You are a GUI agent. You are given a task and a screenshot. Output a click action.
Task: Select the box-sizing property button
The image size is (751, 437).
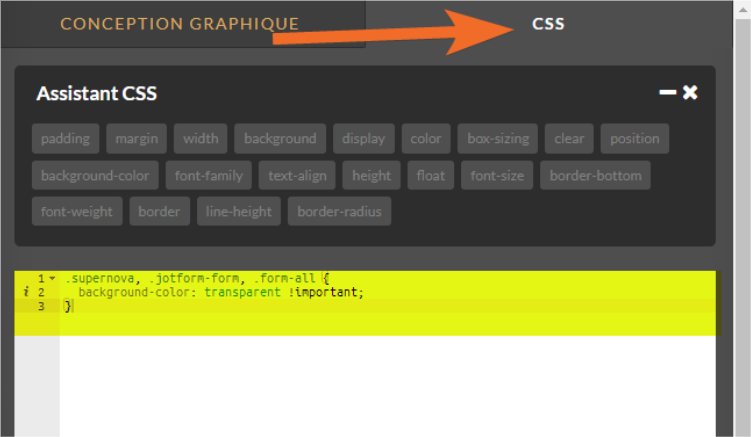499,139
